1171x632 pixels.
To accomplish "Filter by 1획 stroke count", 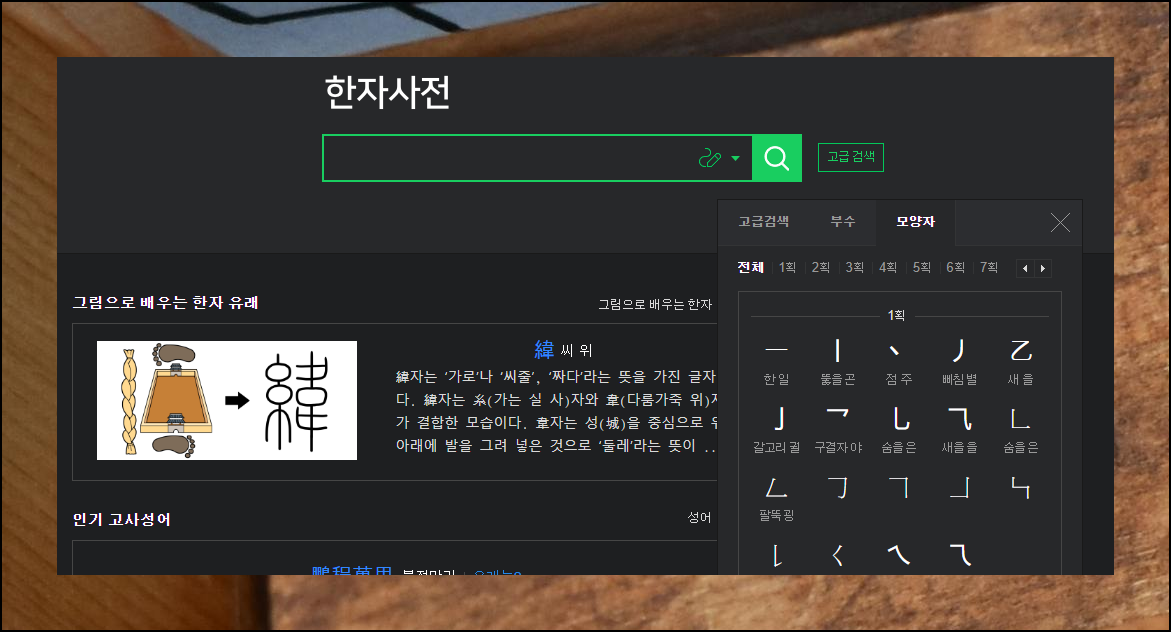I will click(787, 267).
